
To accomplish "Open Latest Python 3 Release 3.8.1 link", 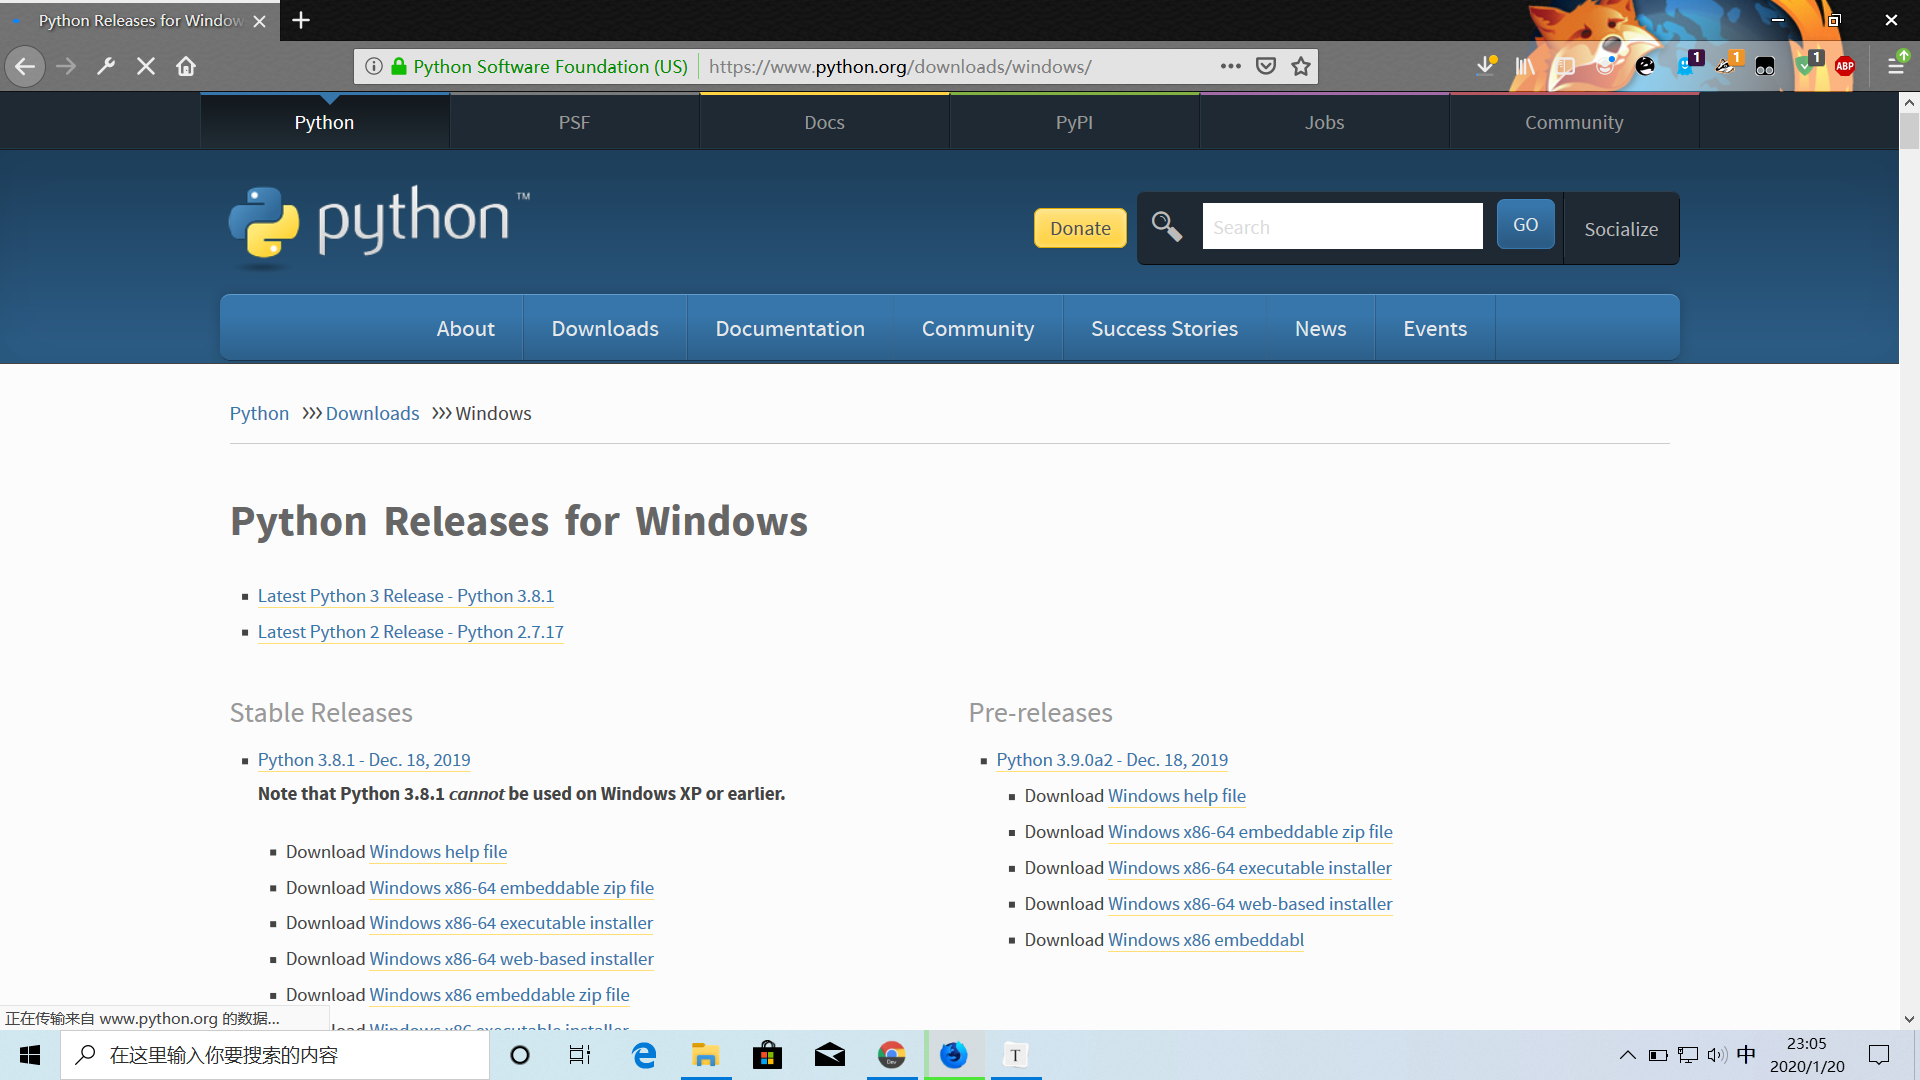I will (406, 596).
